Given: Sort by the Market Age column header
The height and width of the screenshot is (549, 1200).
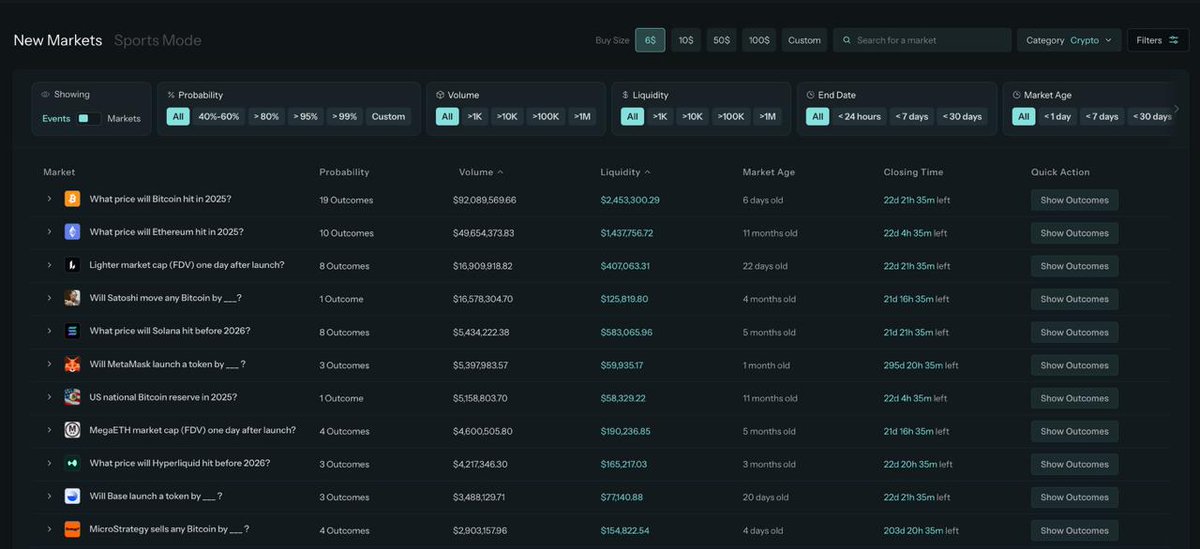Looking at the screenshot, I should (x=769, y=172).
